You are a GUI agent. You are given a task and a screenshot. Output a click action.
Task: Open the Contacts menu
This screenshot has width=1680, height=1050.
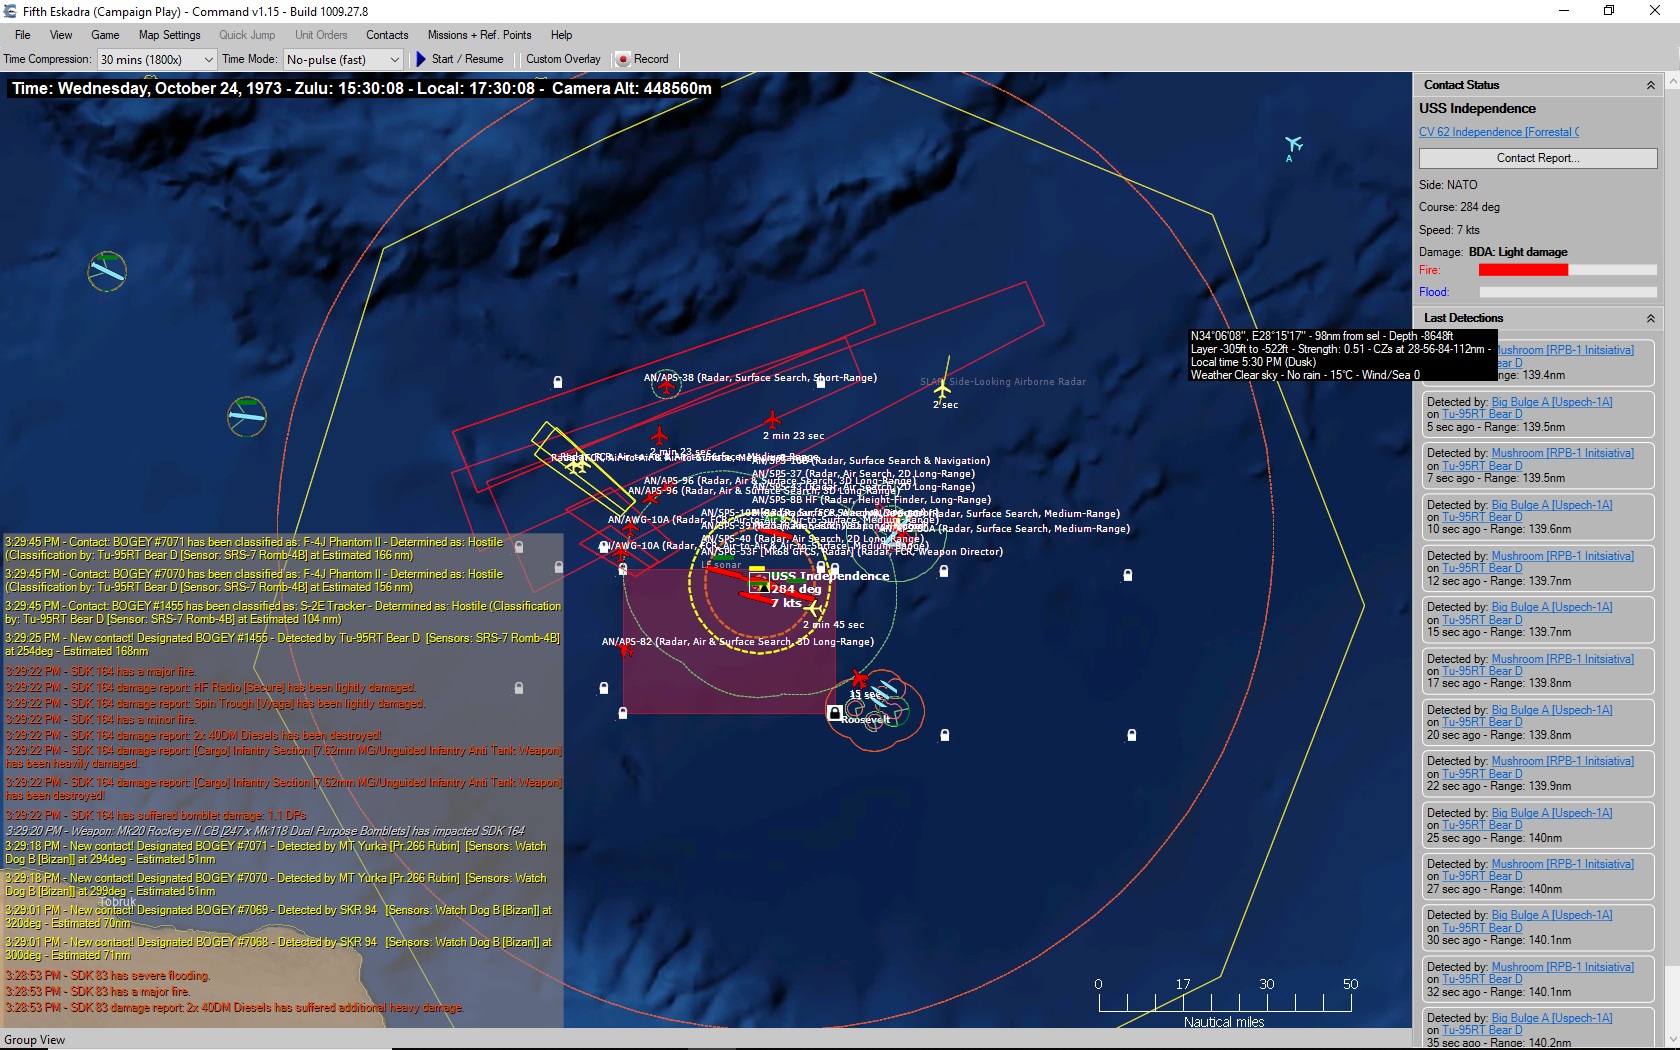pyautogui.click(x=387, y=35)
